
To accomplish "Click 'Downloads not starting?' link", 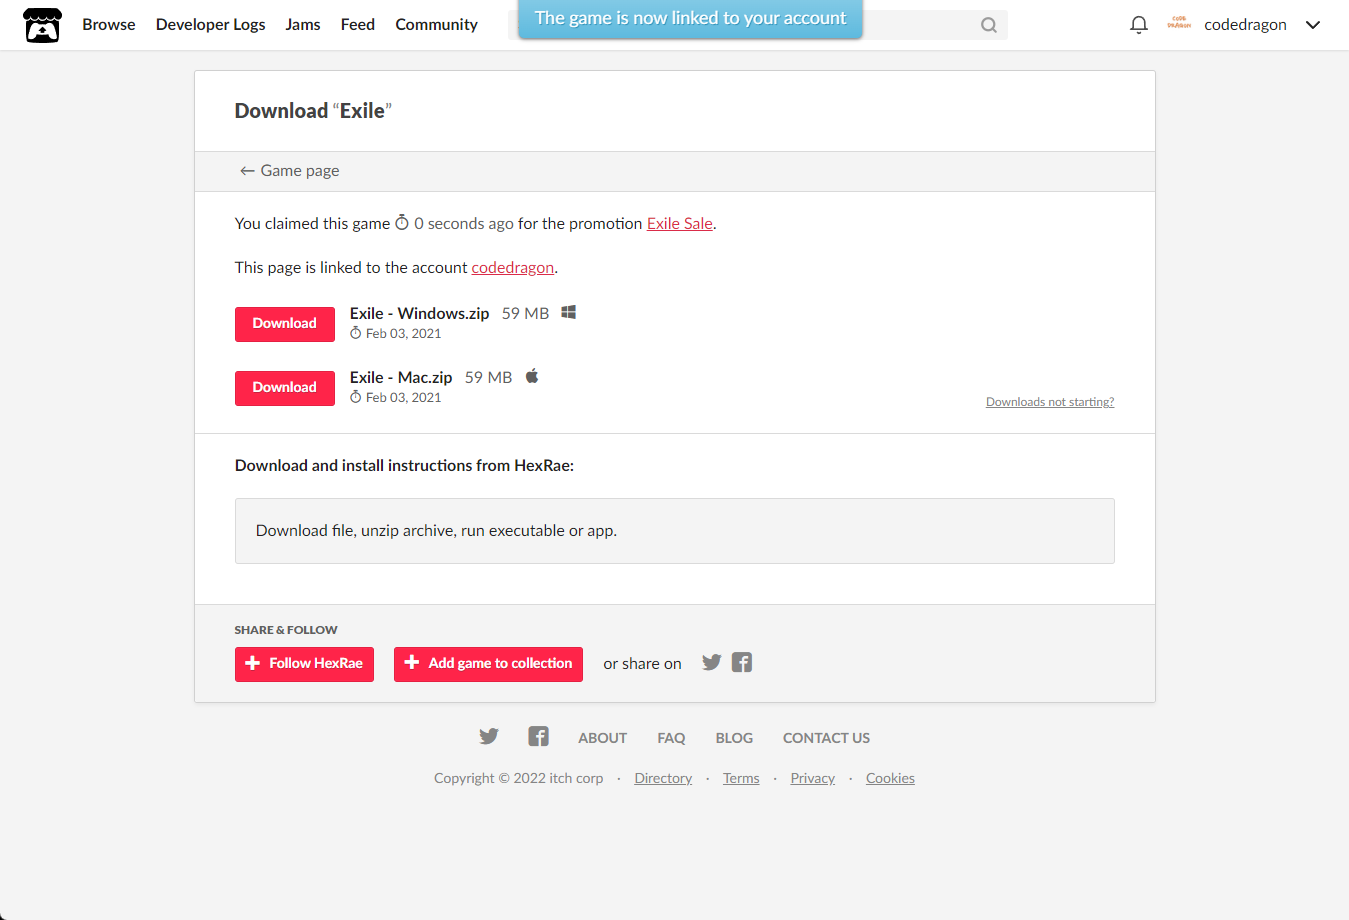I will pos(1050,402).
